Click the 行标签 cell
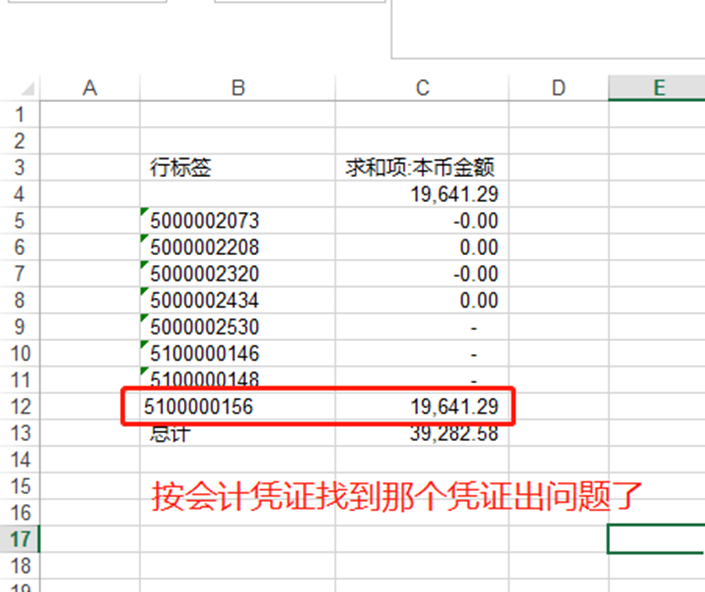Image resolution: width=705 pixels, height=592 pixels. (x=182, y=168)
